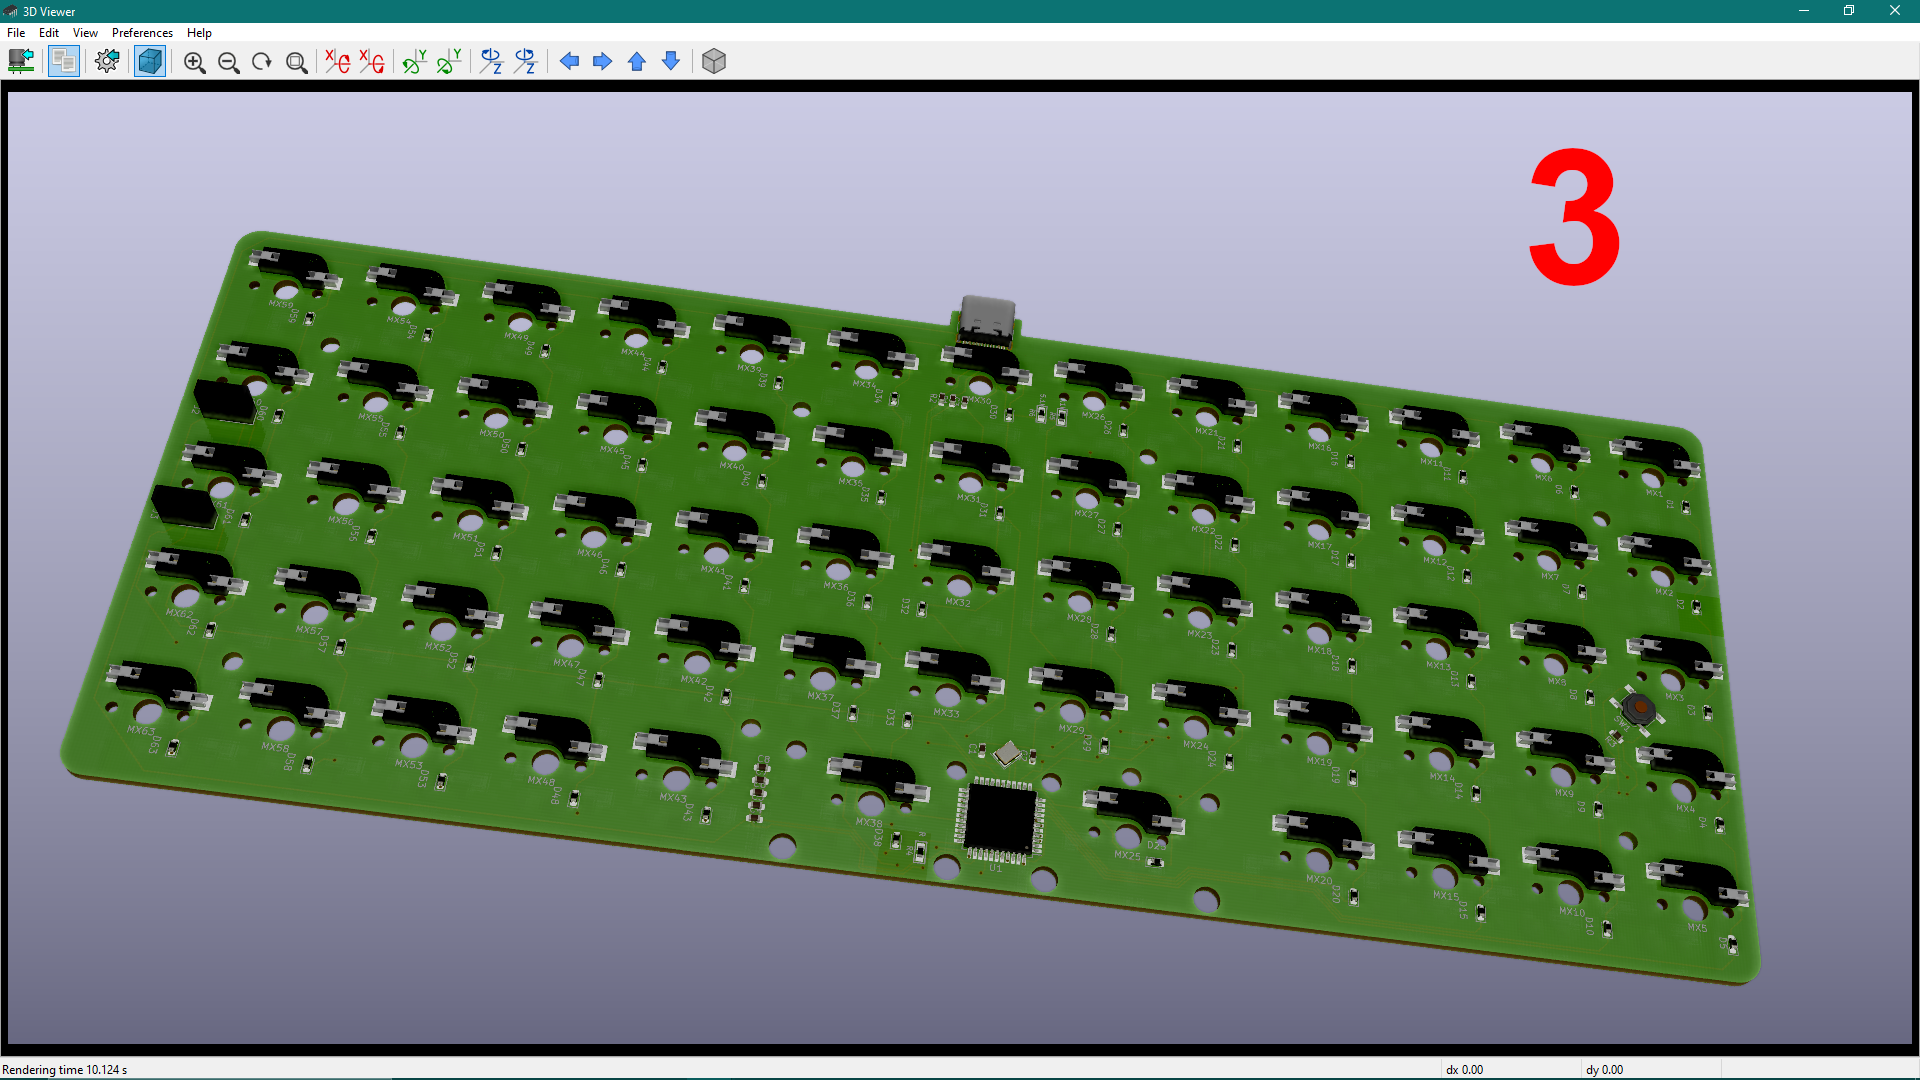The width and height of the screenshot is (1920, 1080).
Task: Open the render options settings
Action: (107, 61)
